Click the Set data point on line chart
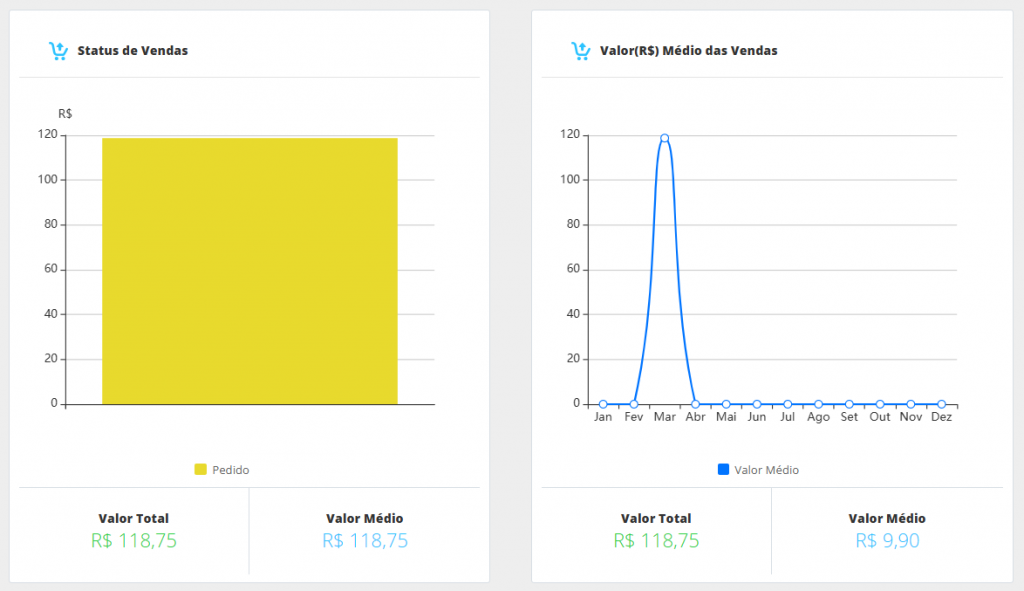This screenshot has width=1024, height=591. [849, 404]
